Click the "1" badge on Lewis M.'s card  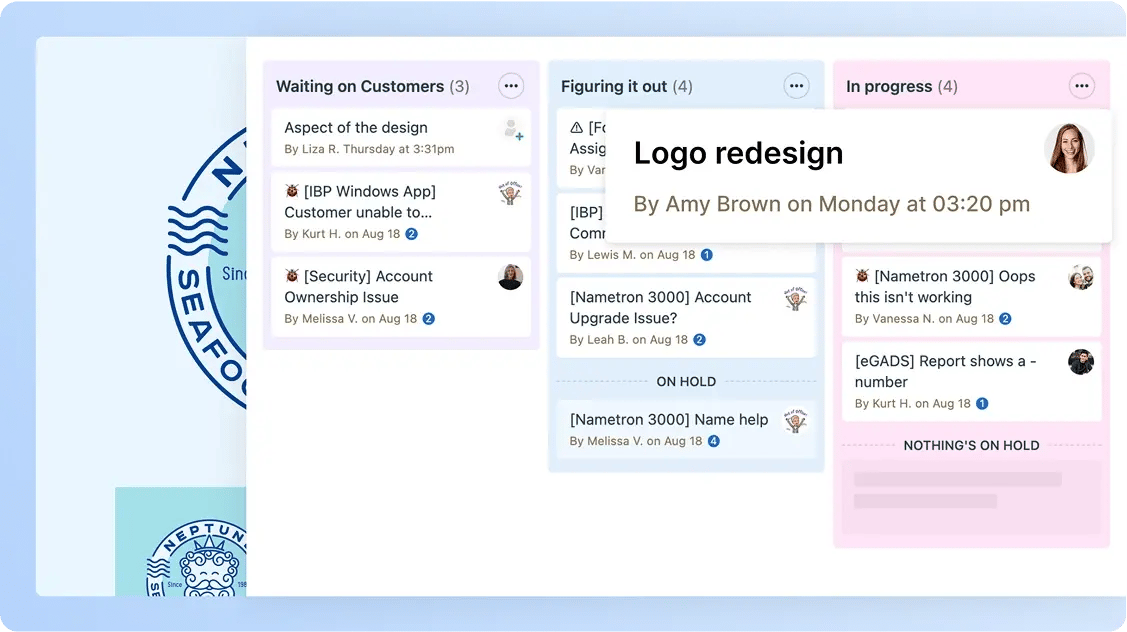[x=707, y=255]
